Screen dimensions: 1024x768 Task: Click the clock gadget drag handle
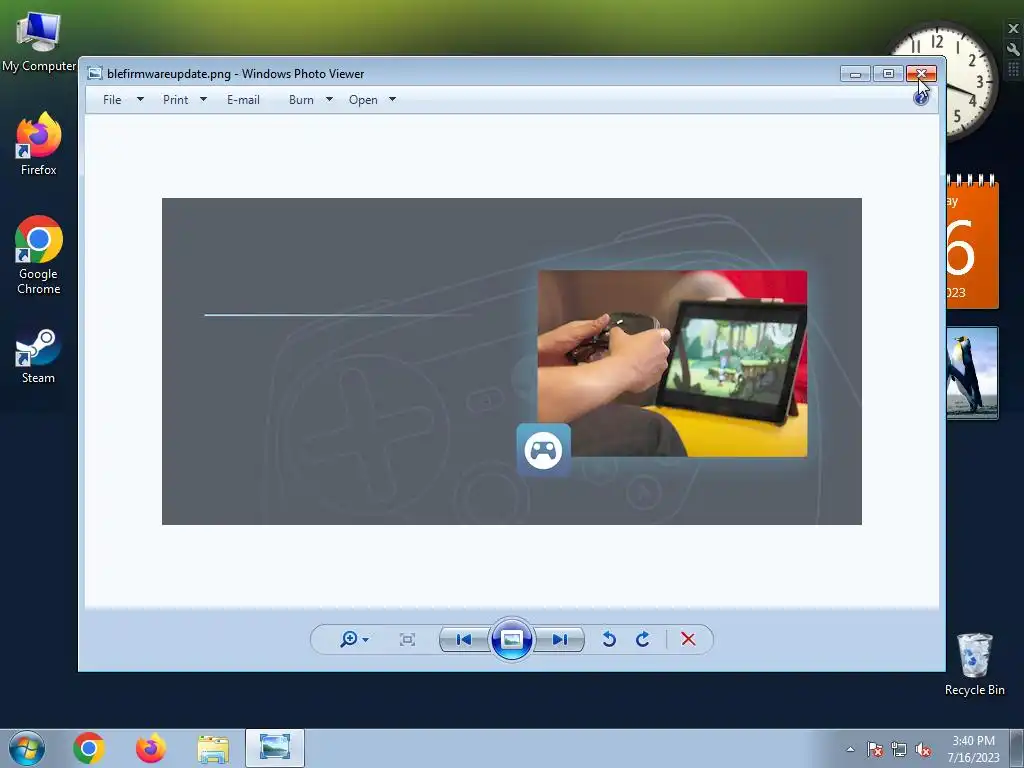click(x=1014, y=69)
